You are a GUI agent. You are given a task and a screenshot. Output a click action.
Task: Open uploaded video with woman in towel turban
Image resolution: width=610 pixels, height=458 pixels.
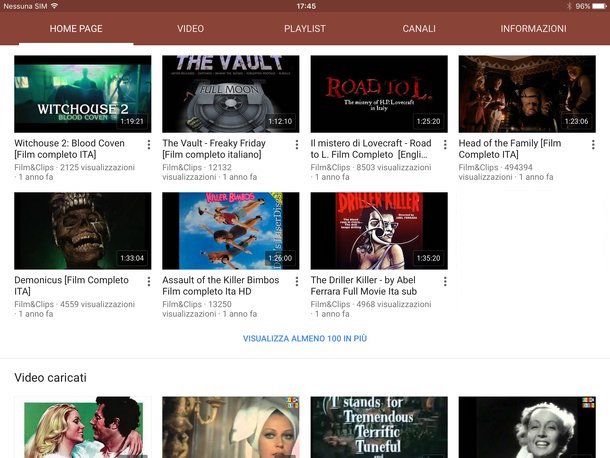(x=231, y=427)
